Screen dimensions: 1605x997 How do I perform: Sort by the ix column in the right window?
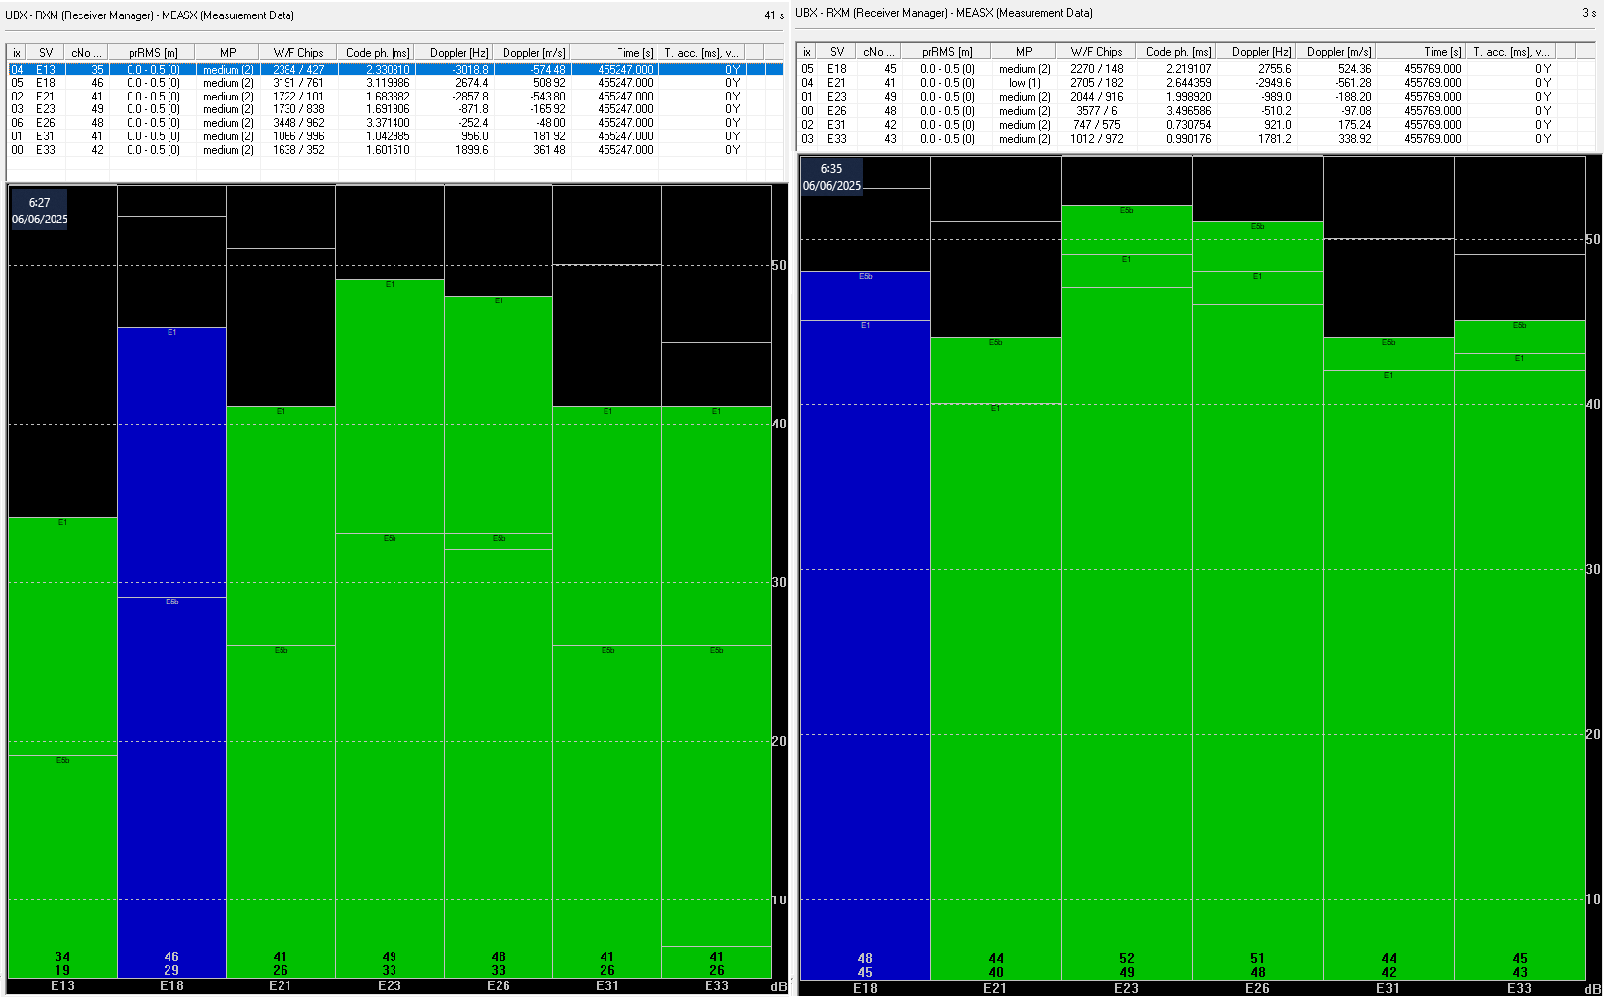pos(807,52)
